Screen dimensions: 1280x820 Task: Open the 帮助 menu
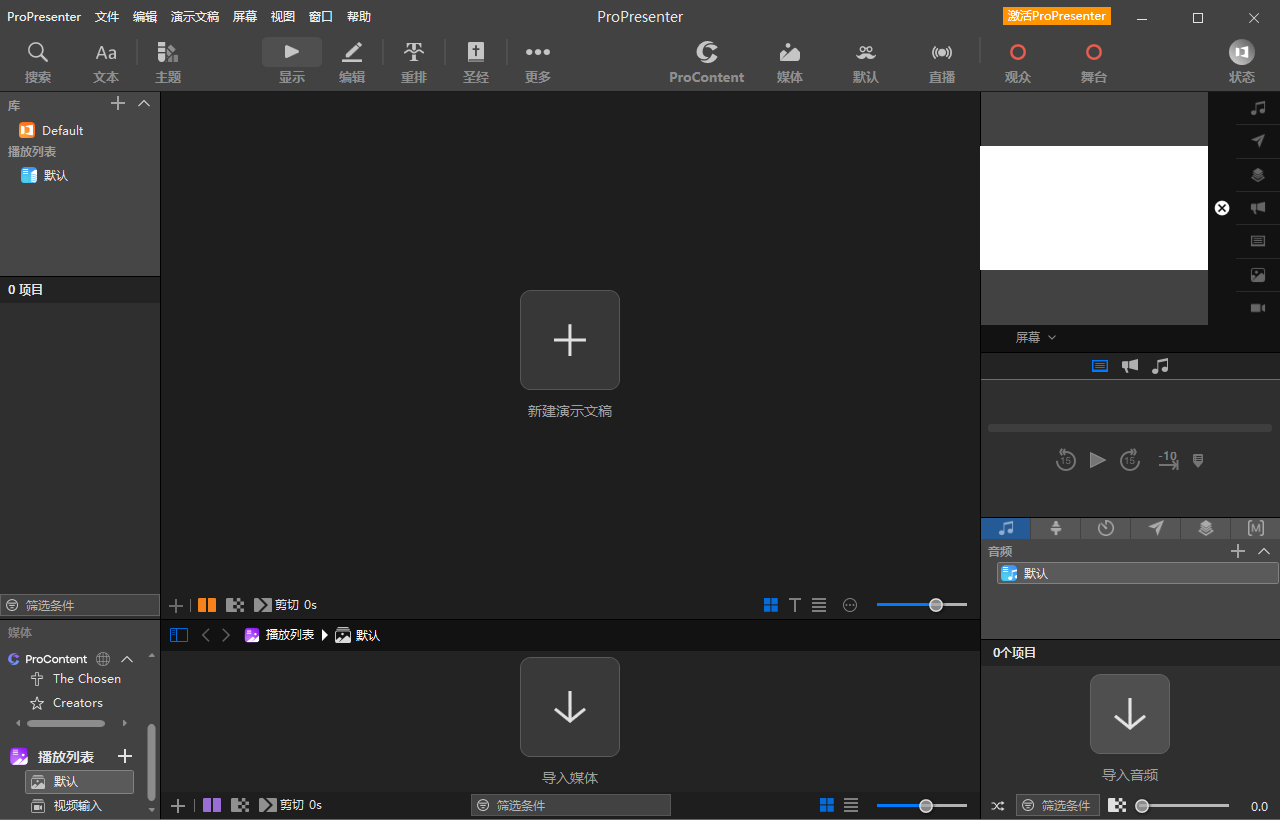[359, 17]
